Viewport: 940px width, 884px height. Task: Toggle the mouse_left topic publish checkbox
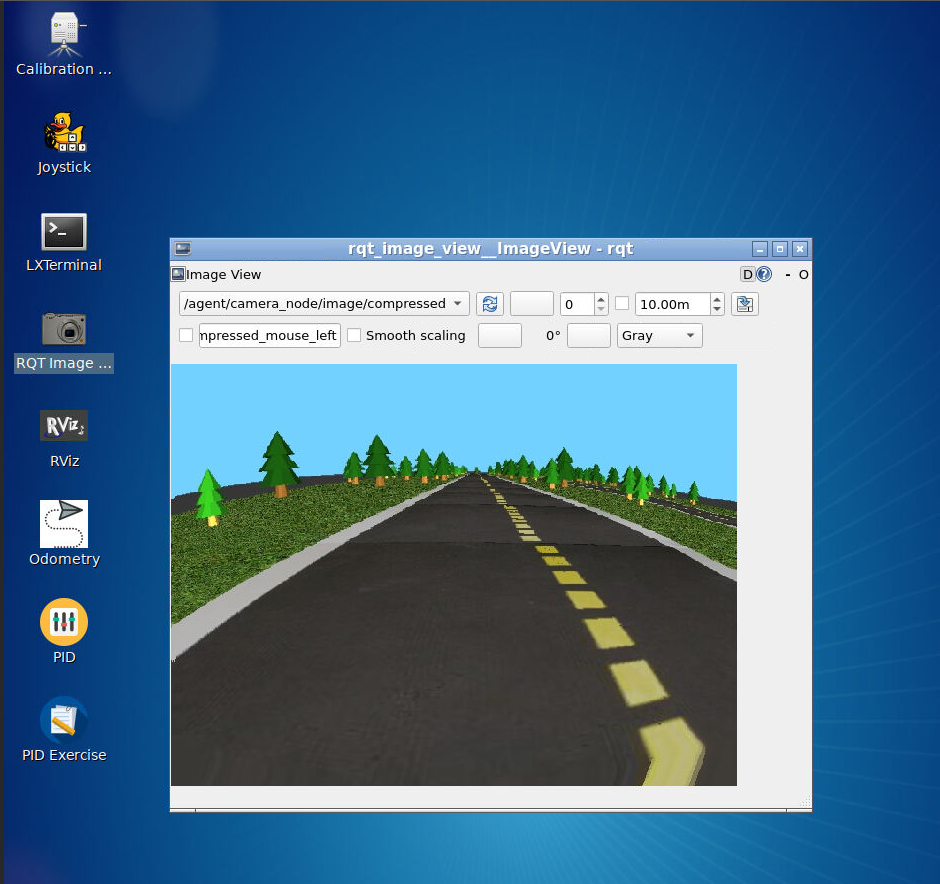[186, 335]
